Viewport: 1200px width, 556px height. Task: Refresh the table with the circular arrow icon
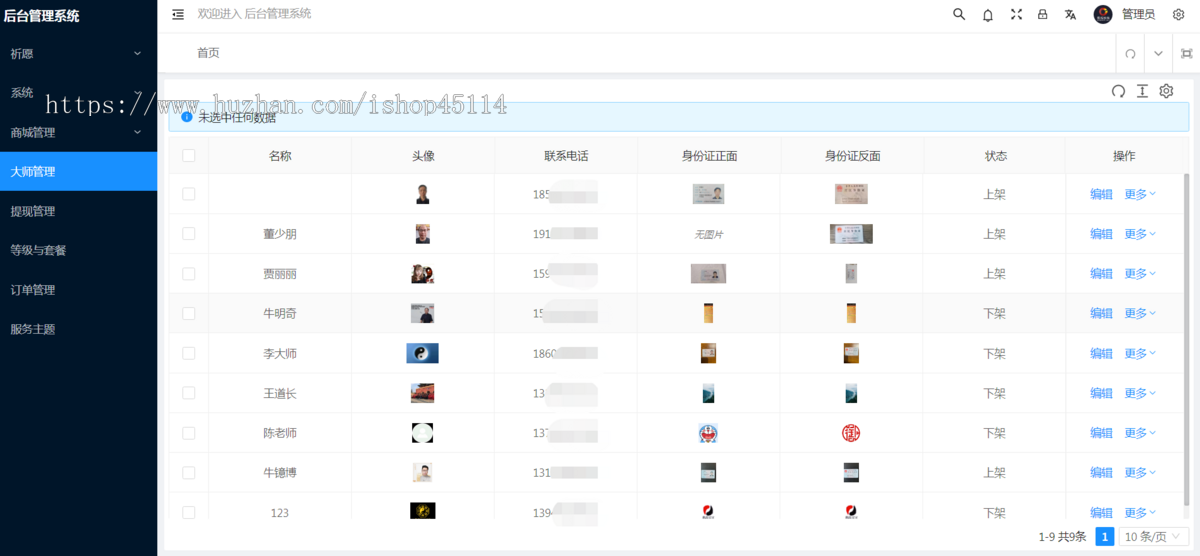pos(1118,91)
